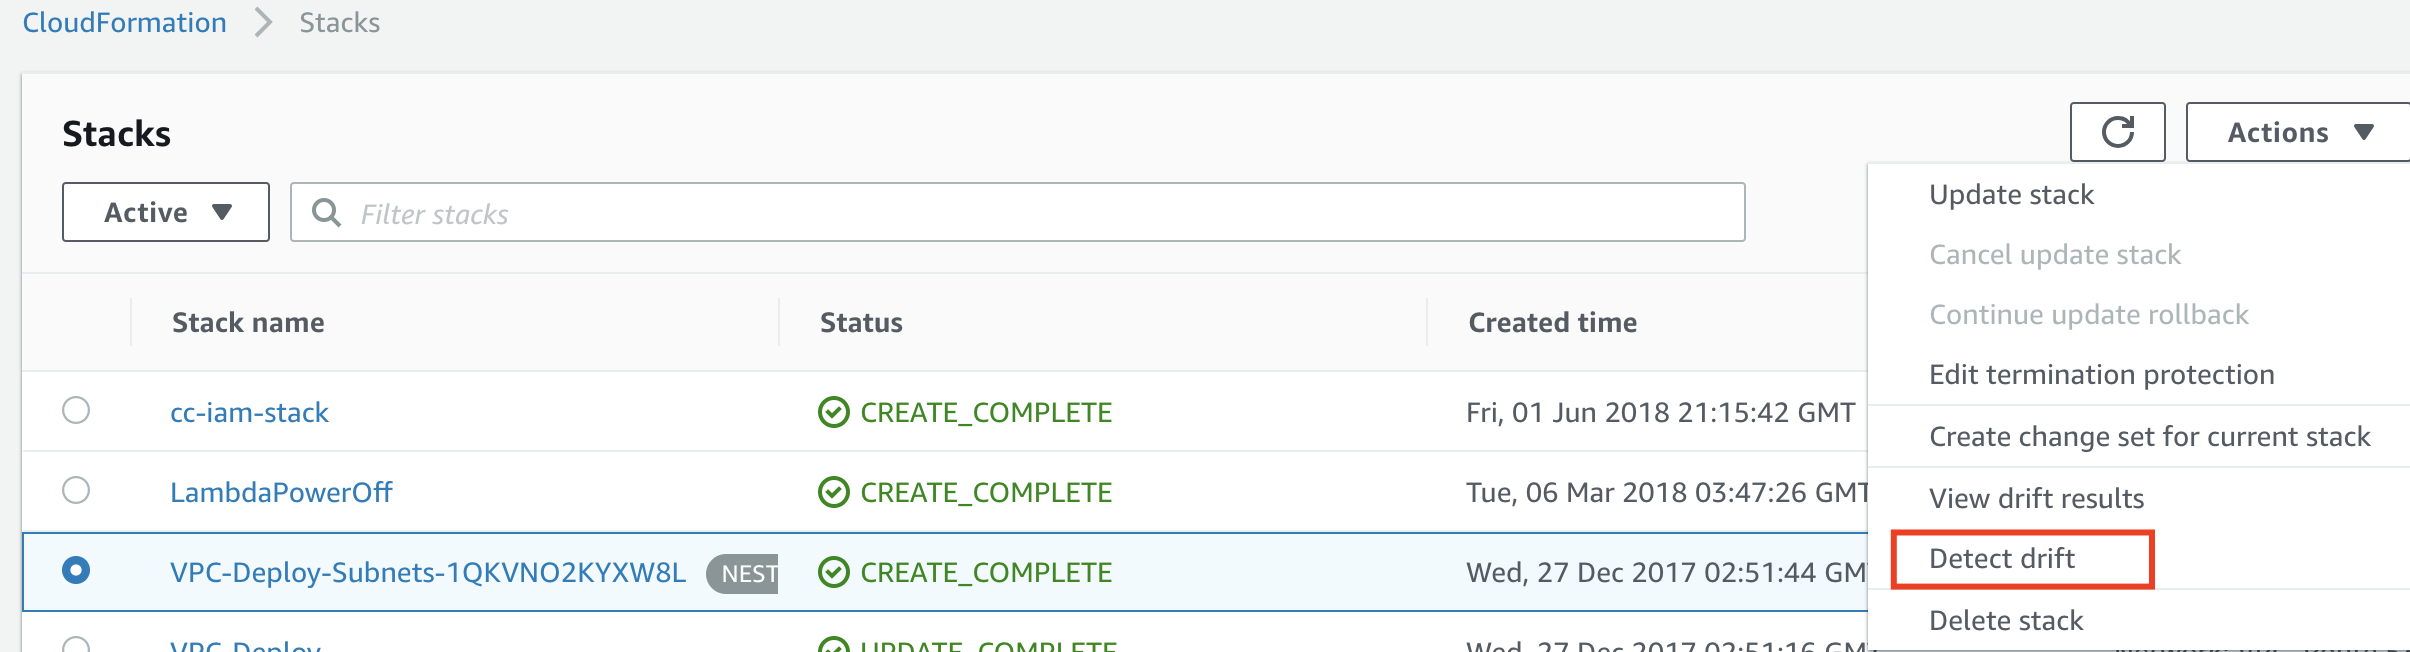Select the VPC-Deploy-Subnets radio button
Screen dimensions: 2410x652
tap(76, 570)
